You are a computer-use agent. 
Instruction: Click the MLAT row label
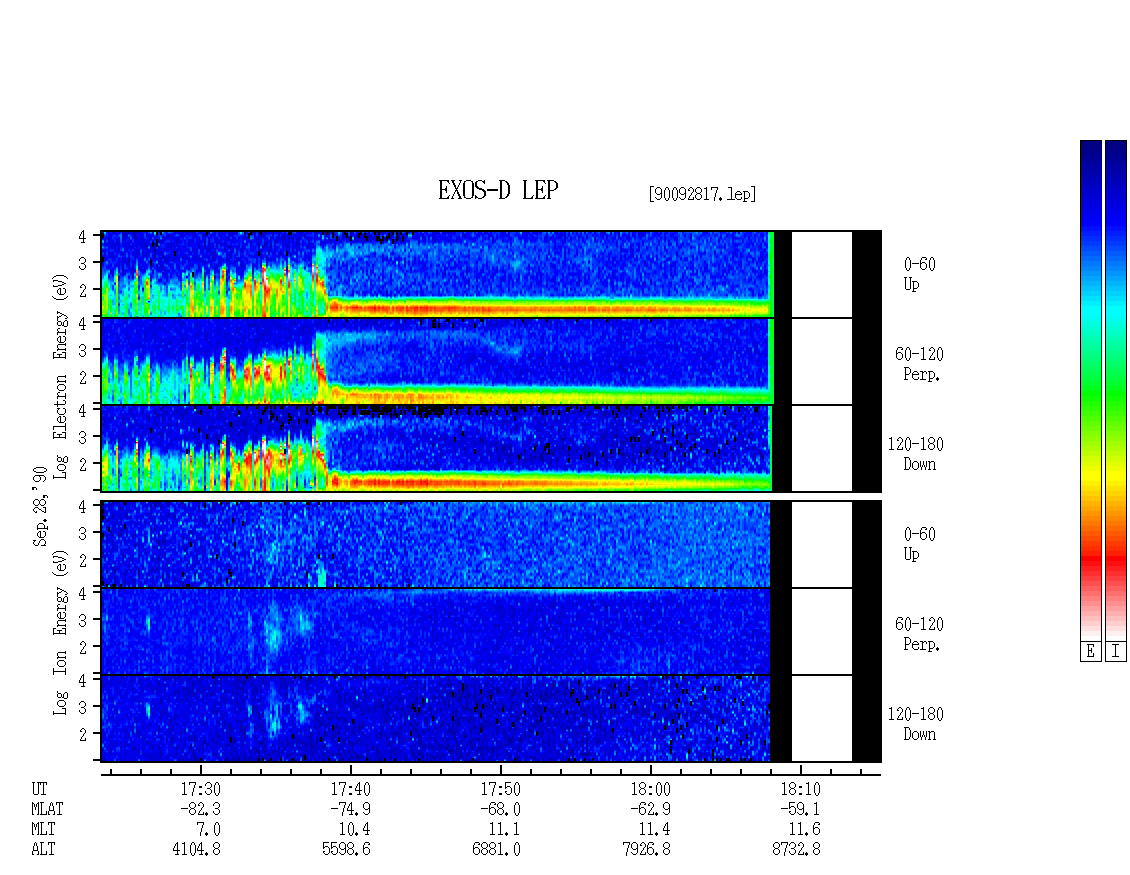click(x=47, y=809)
